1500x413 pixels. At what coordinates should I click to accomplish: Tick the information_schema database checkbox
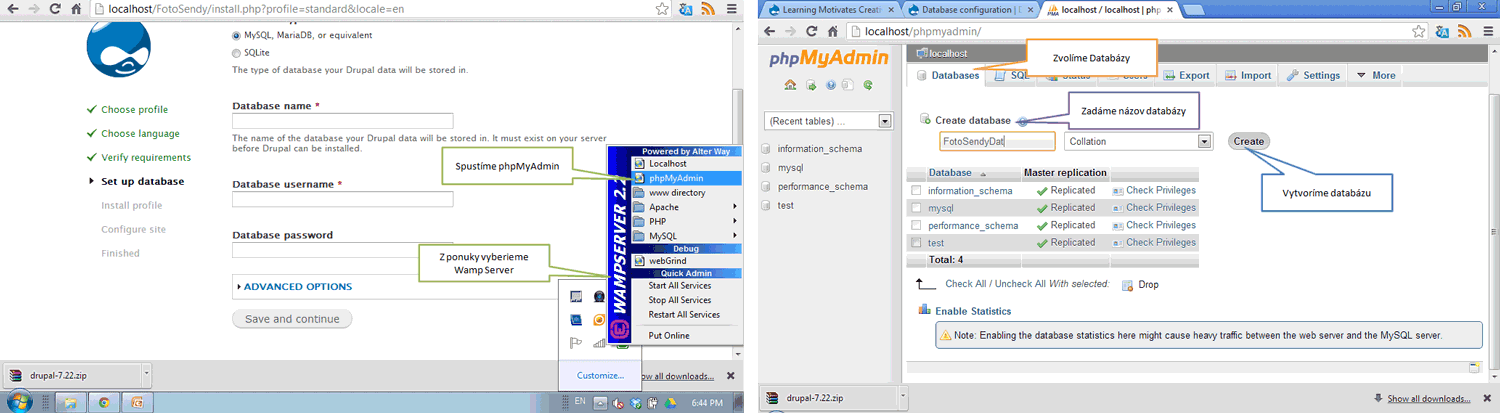(916, 190)
